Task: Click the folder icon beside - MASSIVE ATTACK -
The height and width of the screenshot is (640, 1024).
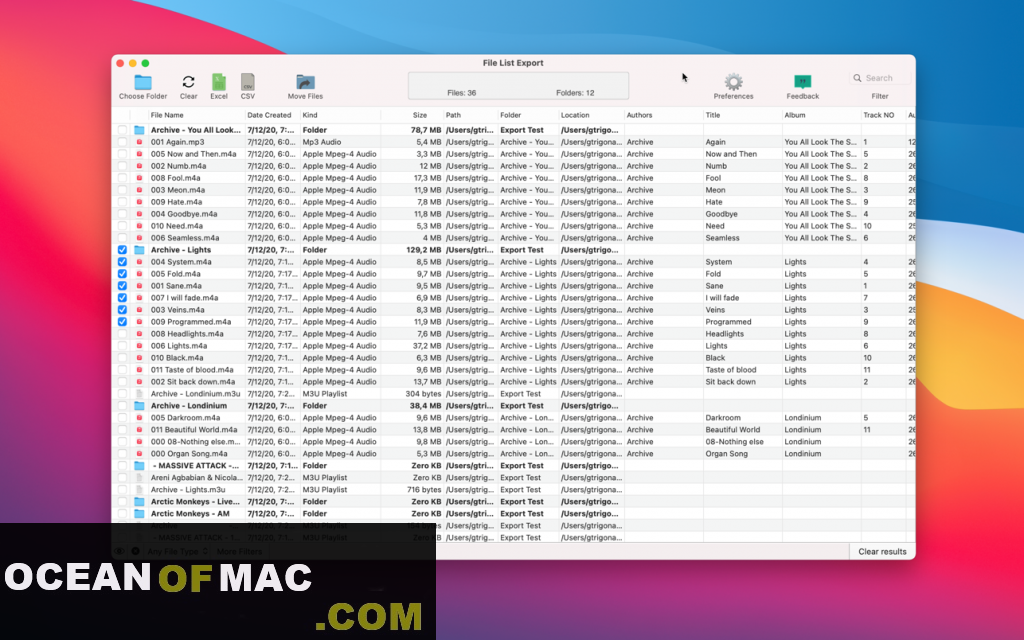Action: (139, 466)
